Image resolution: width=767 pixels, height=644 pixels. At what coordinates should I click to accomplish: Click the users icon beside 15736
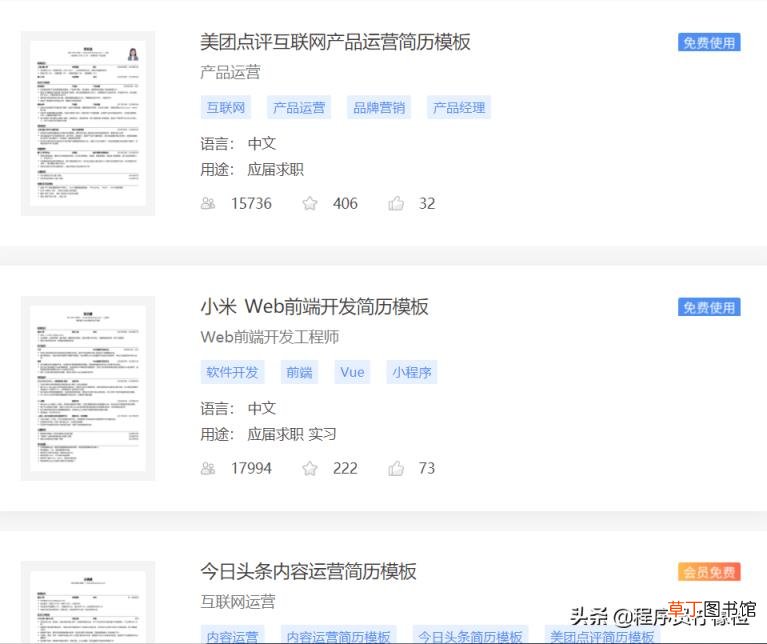[208, 203]
